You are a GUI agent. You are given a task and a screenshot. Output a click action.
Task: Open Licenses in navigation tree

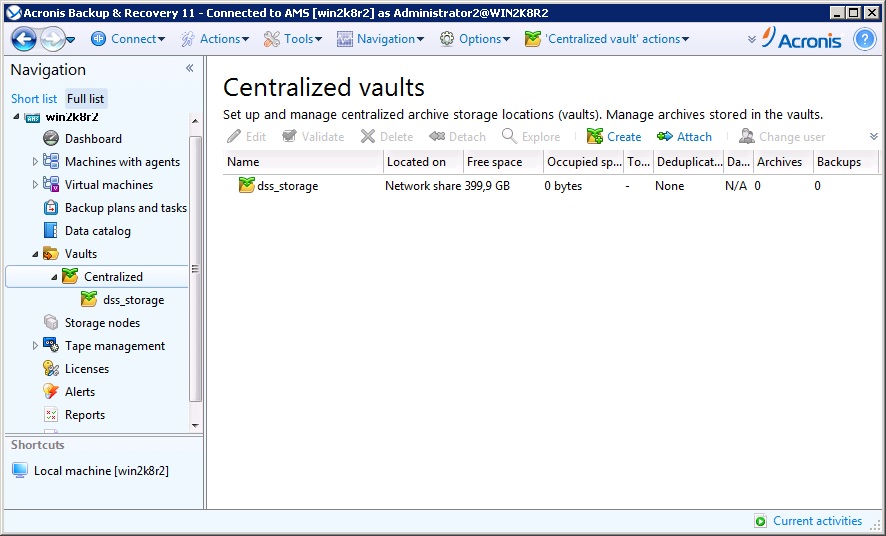click(87, 369)
